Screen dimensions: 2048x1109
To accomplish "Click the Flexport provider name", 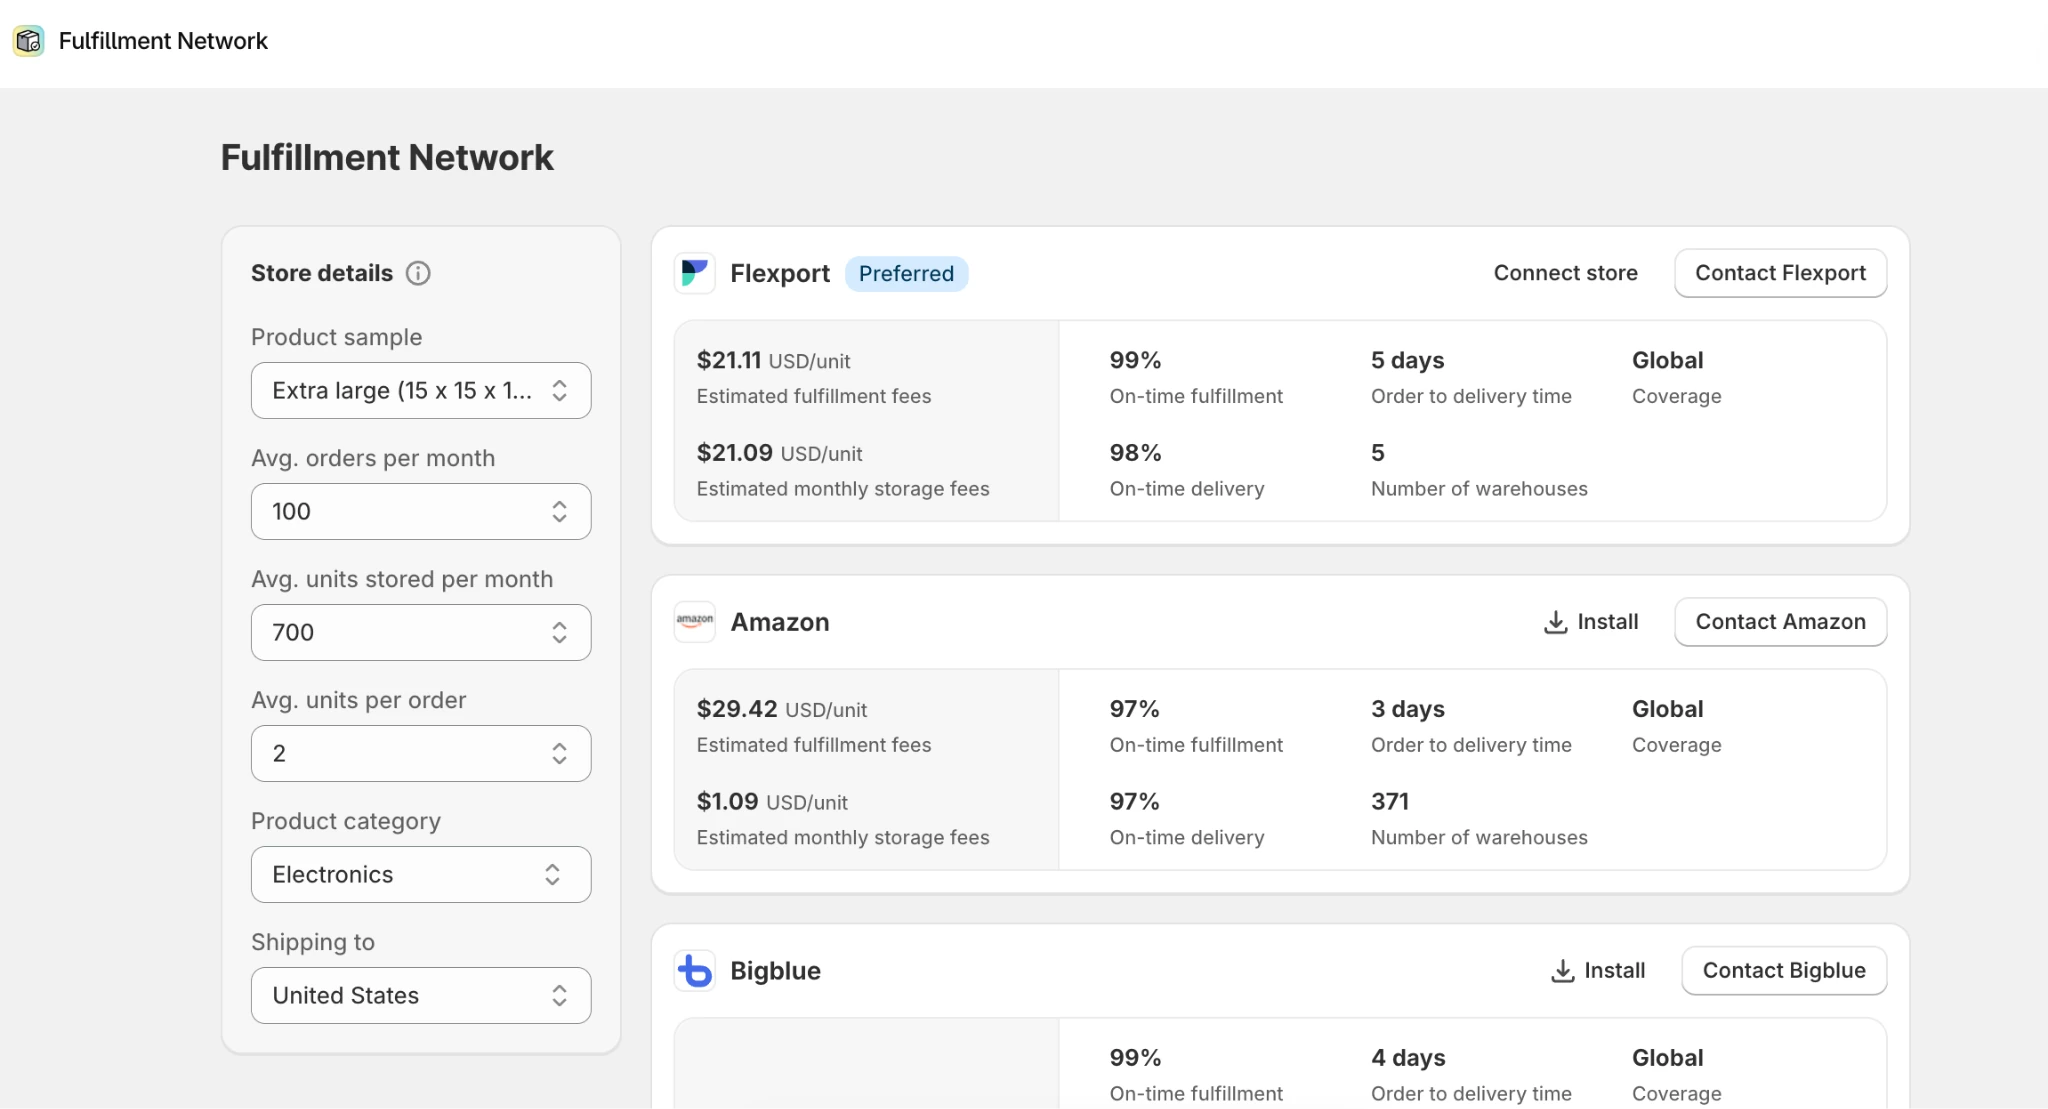I will coord(780,273).
